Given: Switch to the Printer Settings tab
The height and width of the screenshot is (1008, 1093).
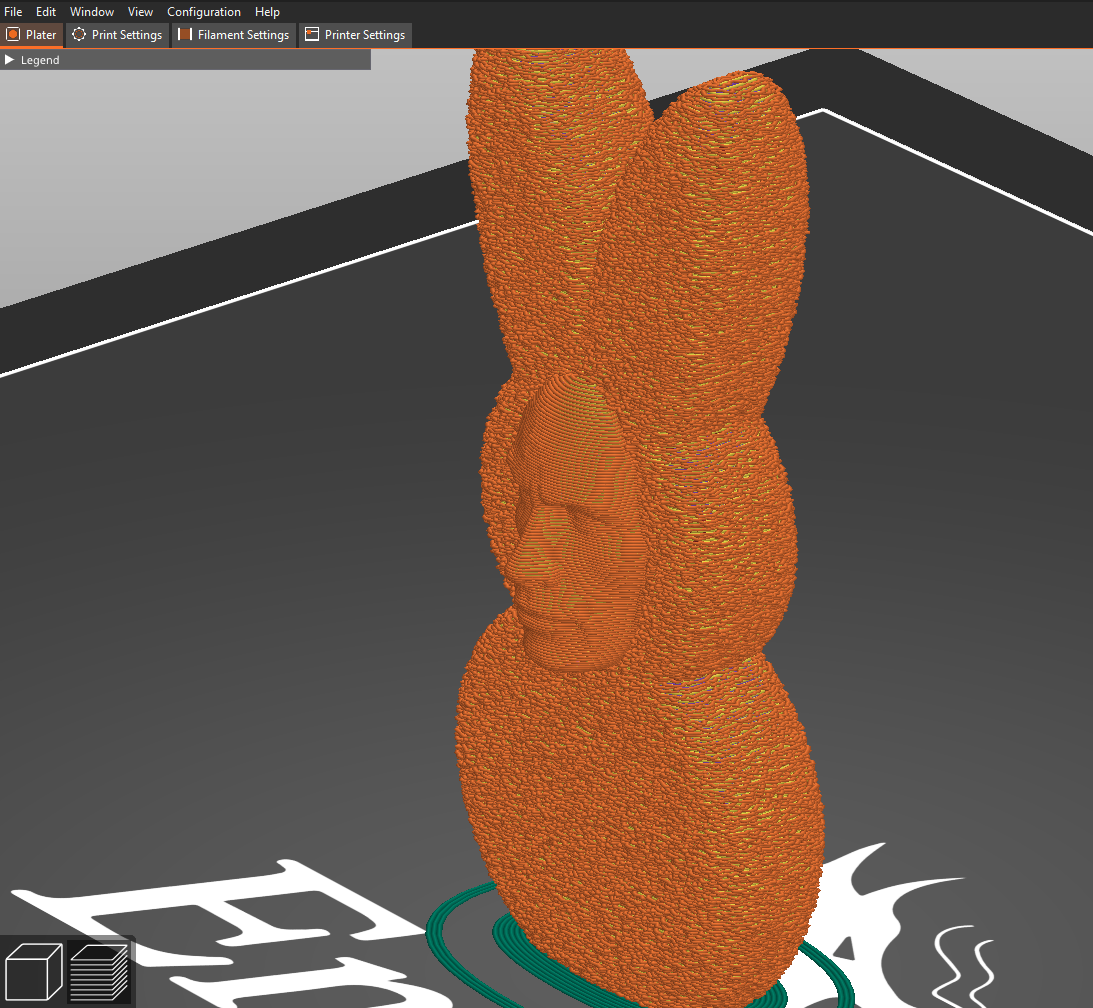Looking at the screenshot, I should 355,34.
